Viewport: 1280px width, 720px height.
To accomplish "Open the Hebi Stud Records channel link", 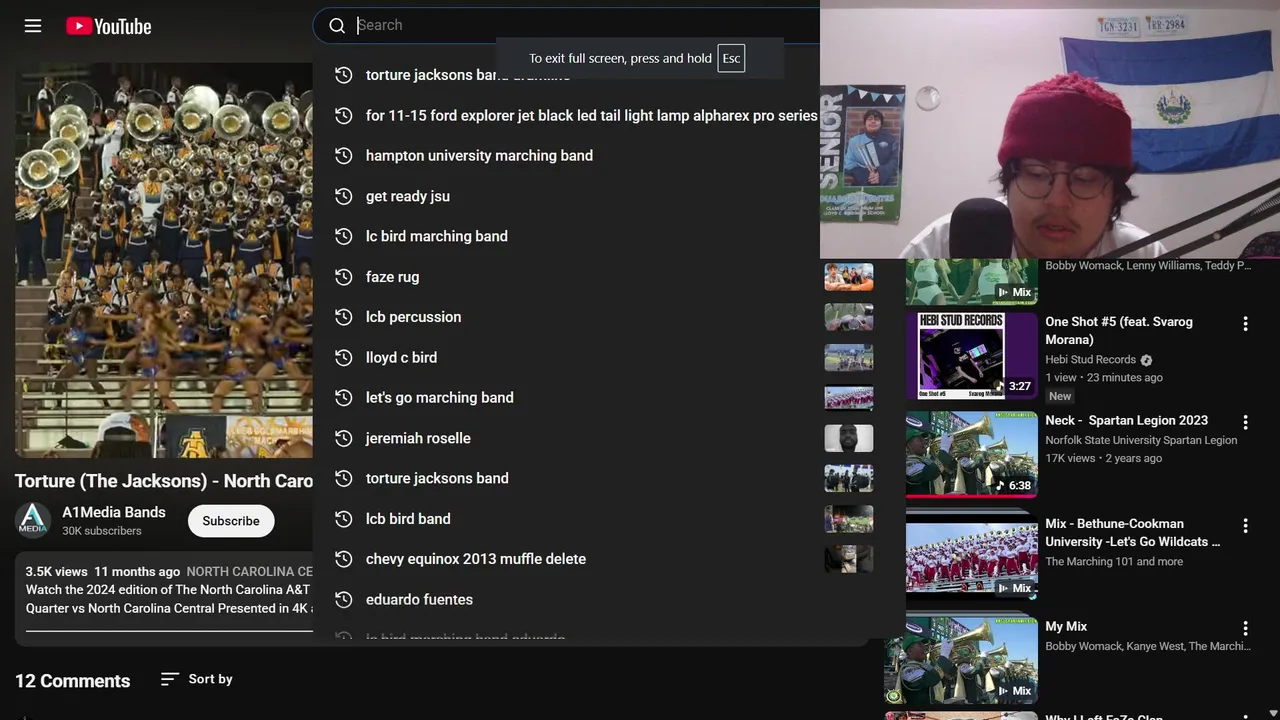I will [1090, 360].
